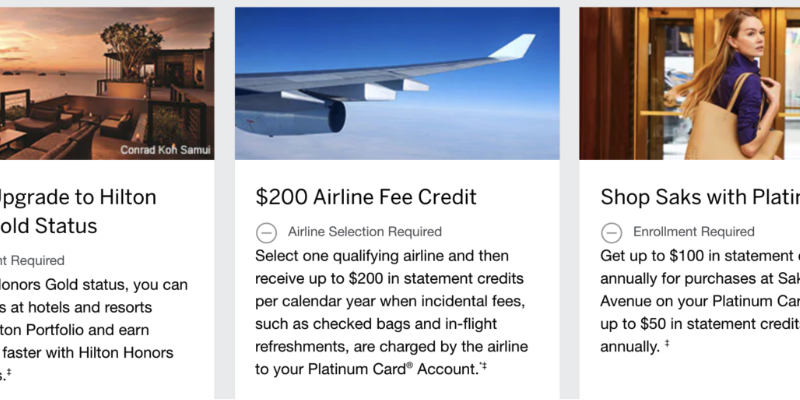
Task: Click the Hilton Honors Gold description text
Action: [94, 330]
